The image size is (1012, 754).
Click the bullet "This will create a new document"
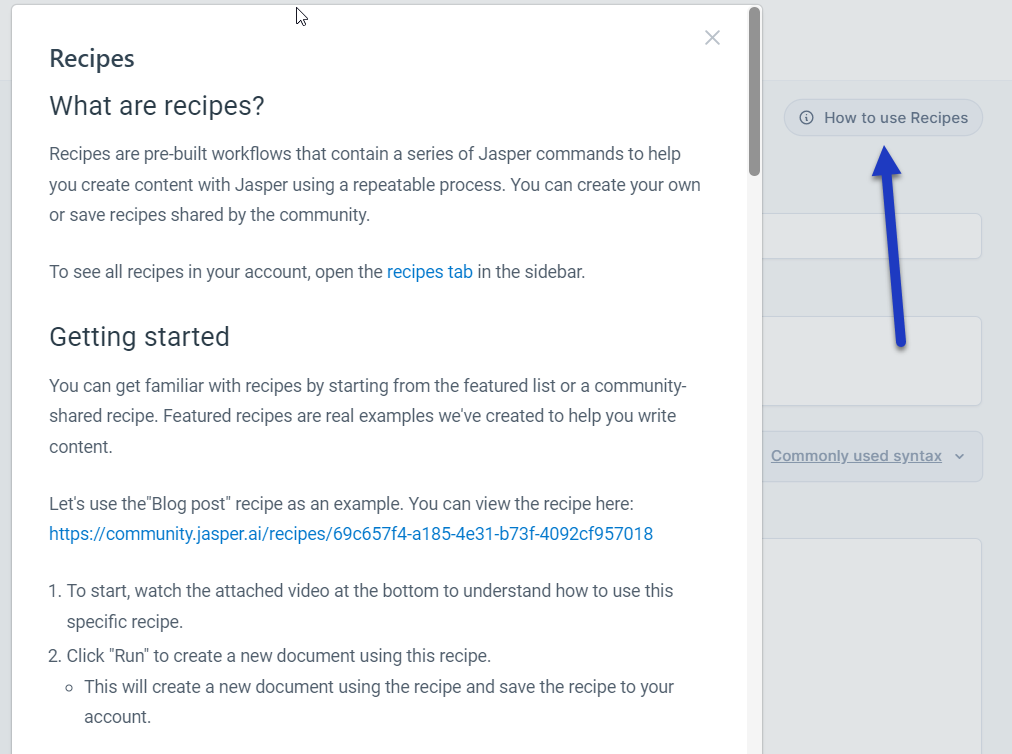[379, 702]
